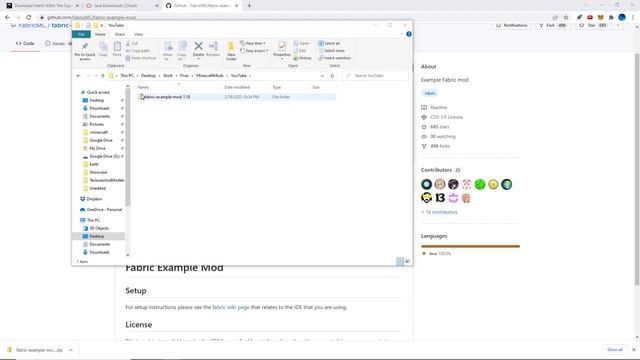Switch to the Java Downloads Oracle tab
This screenshot has width=640, height=360.
pos(122,6)
